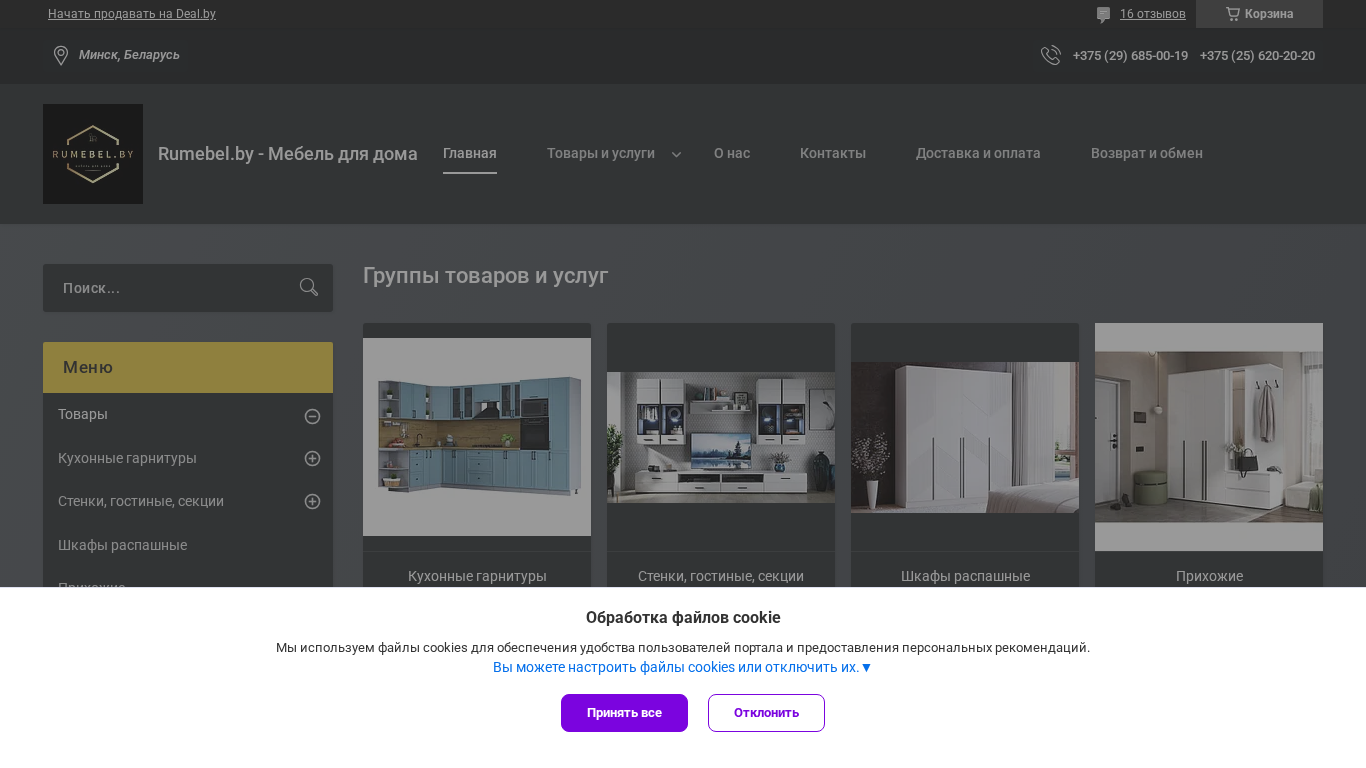Viewport: 1366px width, 768px height.
Task: Click the reviews speech bubble icon
Action: click(x=1103, y=15)
